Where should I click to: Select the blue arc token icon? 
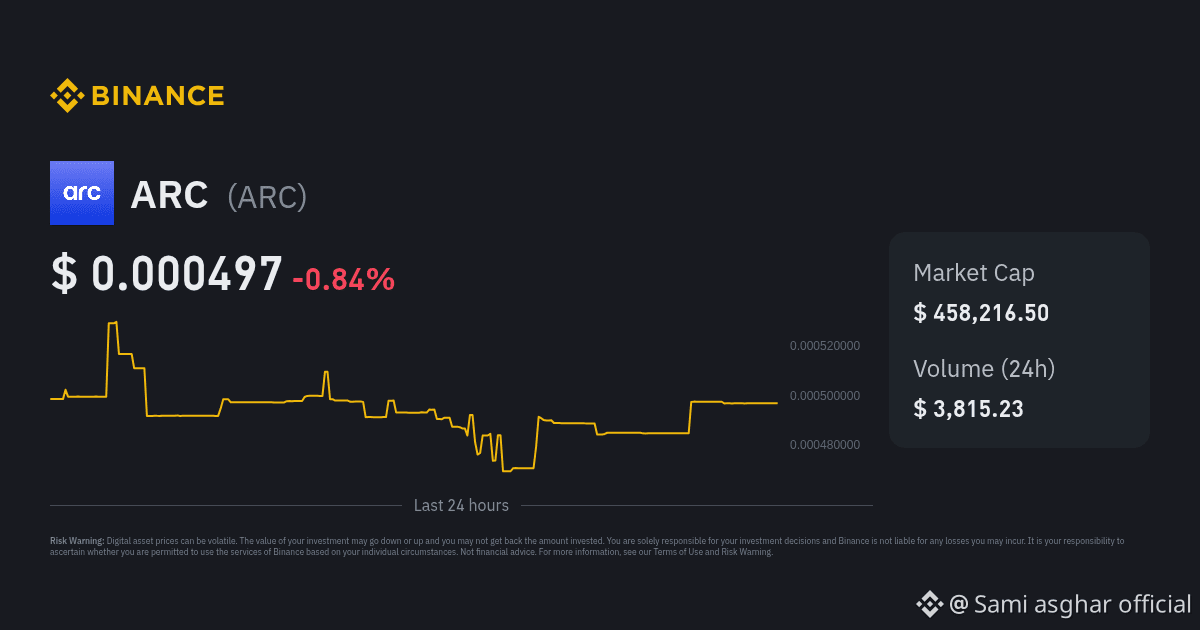click(82, 193)
